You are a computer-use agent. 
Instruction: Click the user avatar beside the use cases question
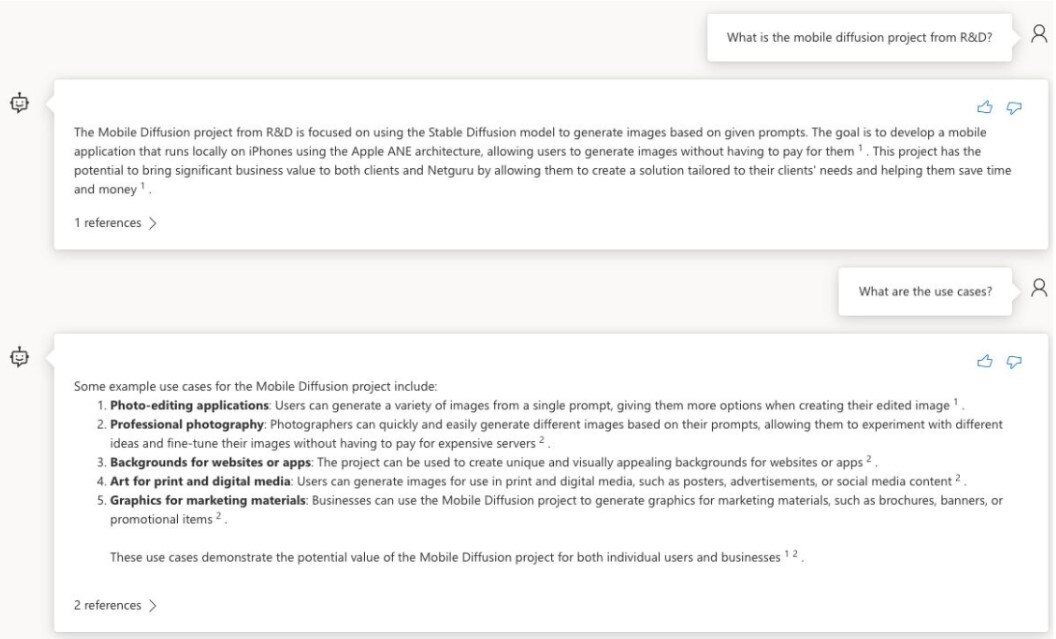(x=1039, y=288)
